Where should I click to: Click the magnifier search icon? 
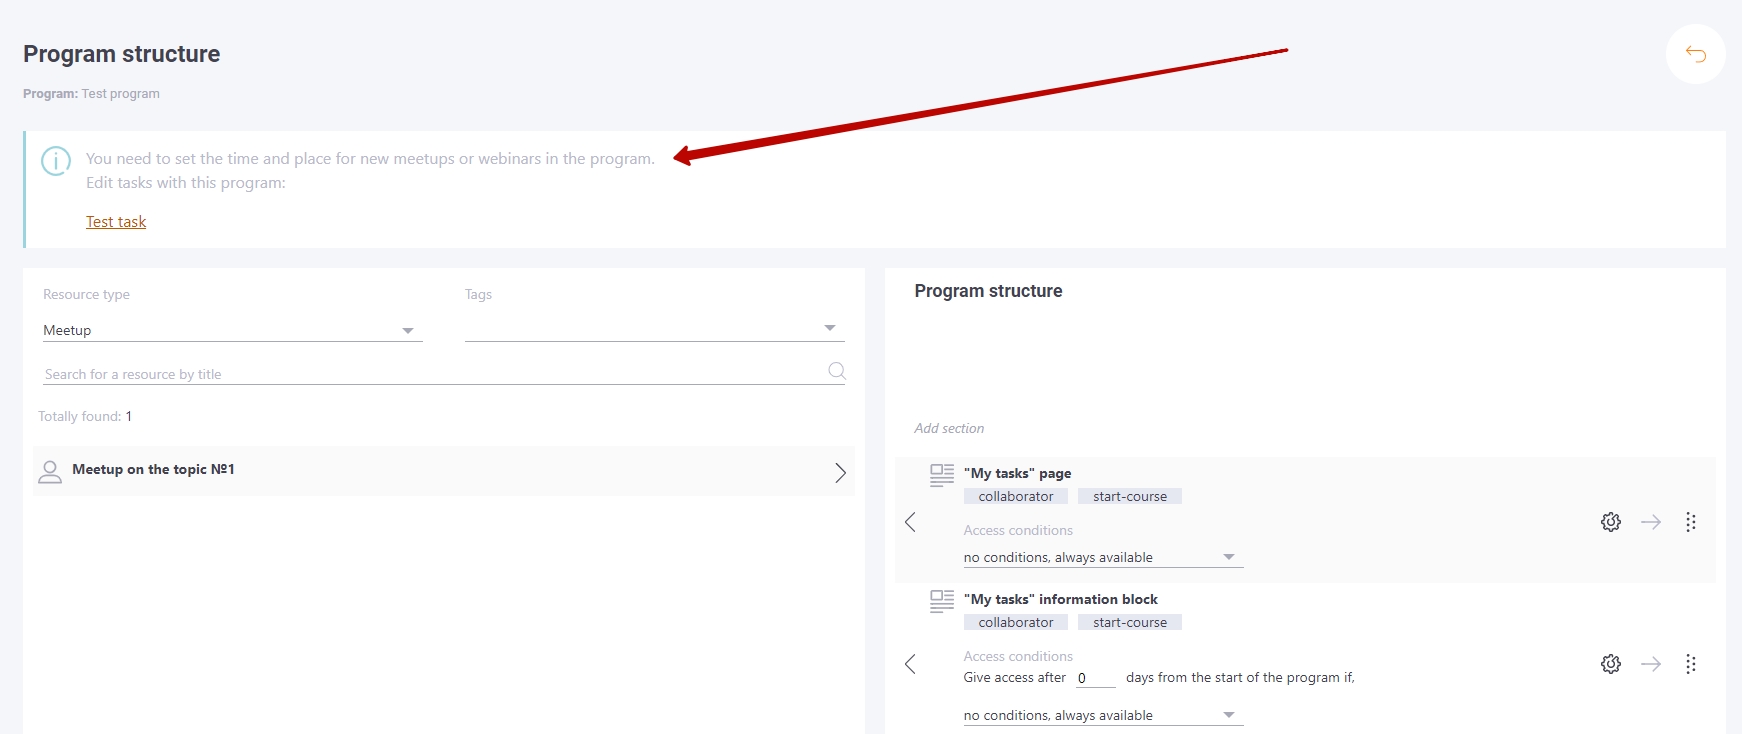[837, 371]
